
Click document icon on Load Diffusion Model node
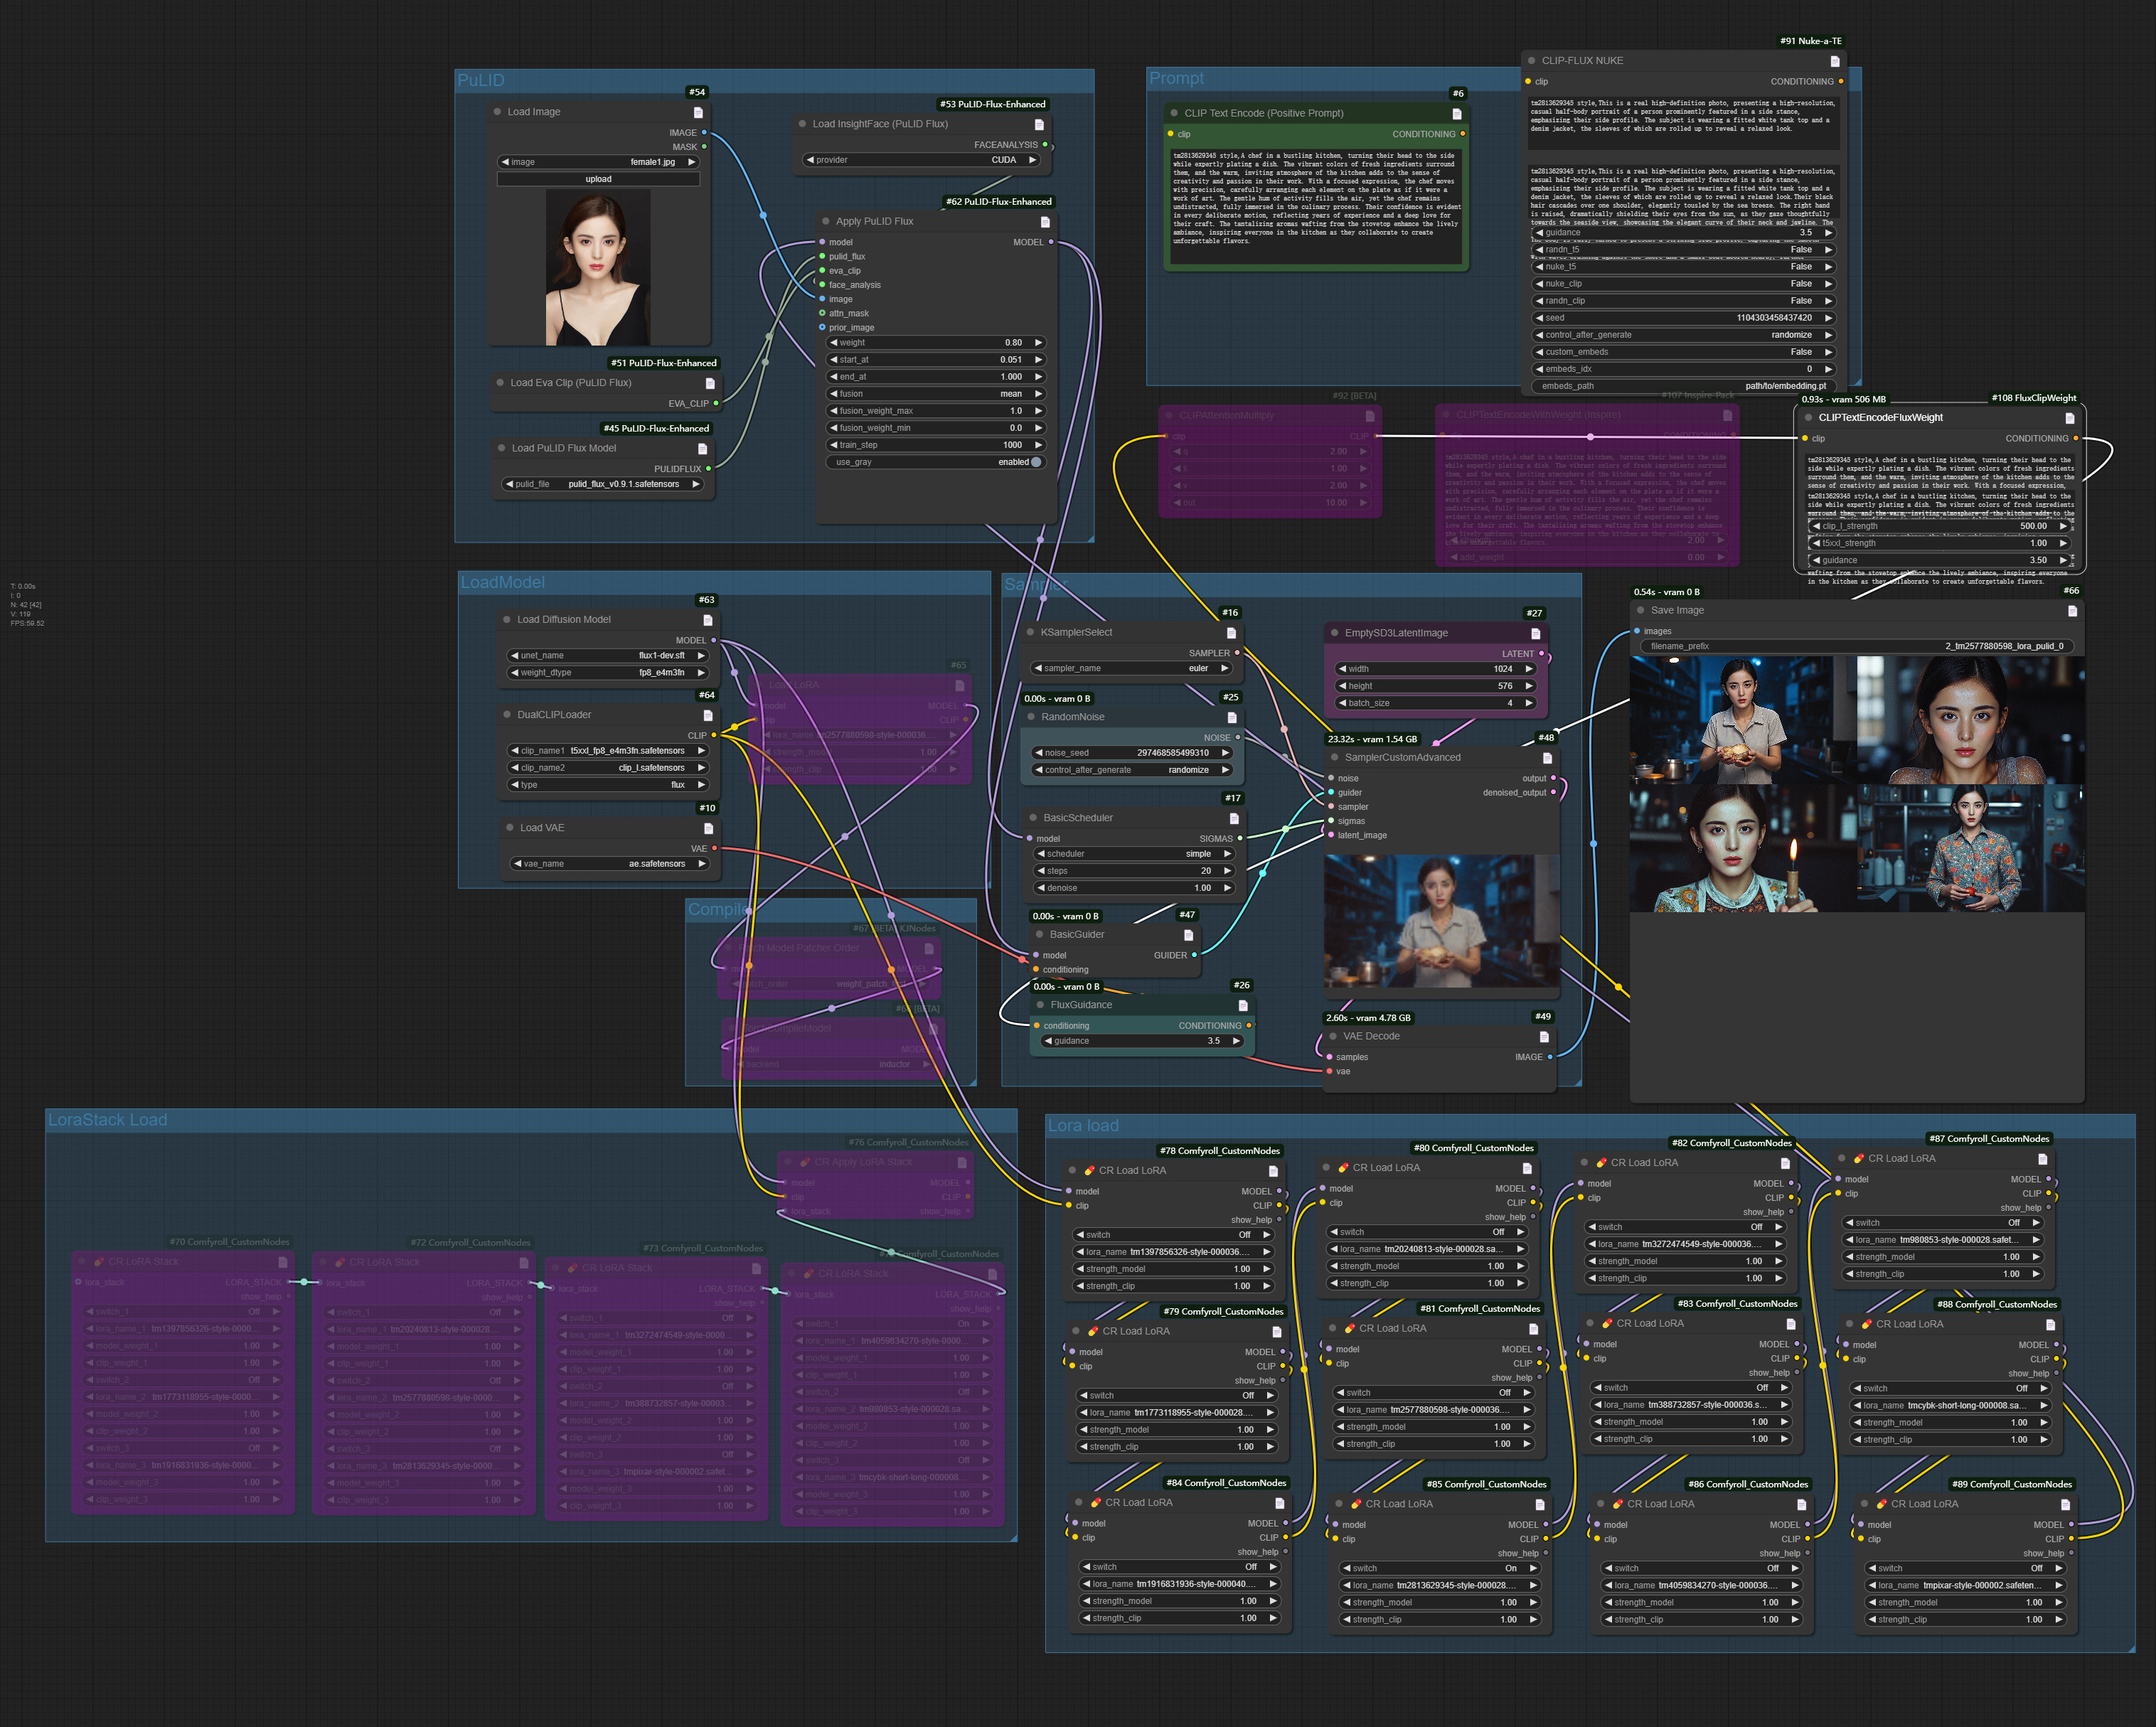708,620
